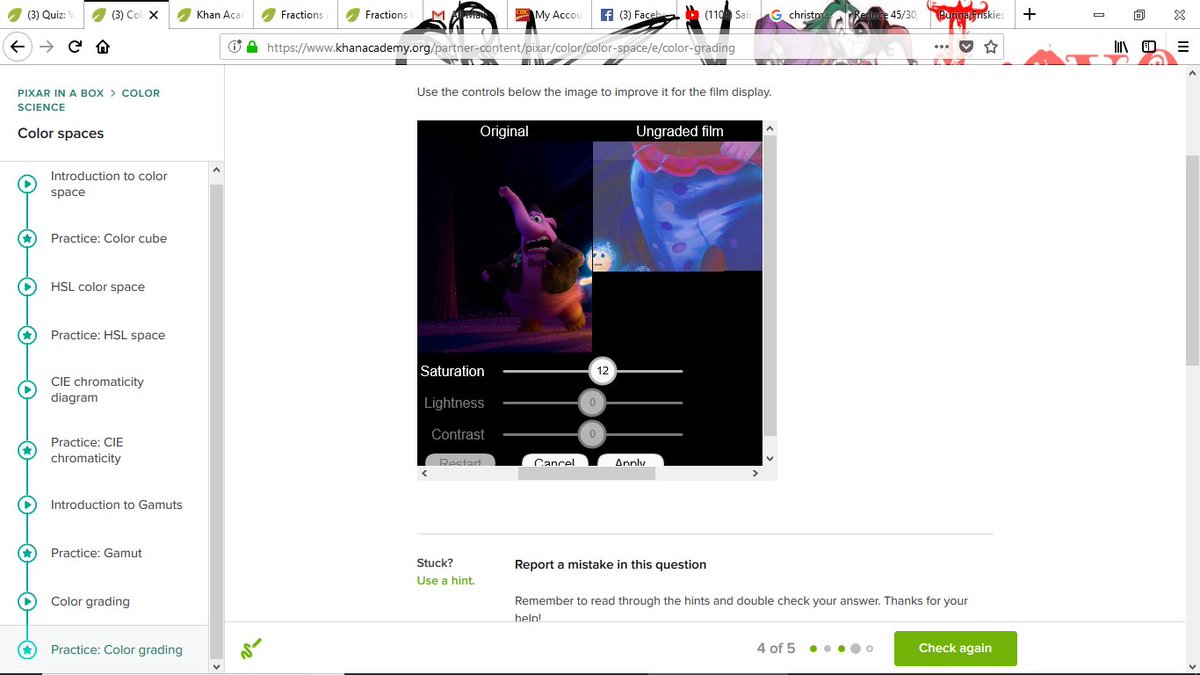
Task: Click Report a mistake in this question
Action: point(610,565)
